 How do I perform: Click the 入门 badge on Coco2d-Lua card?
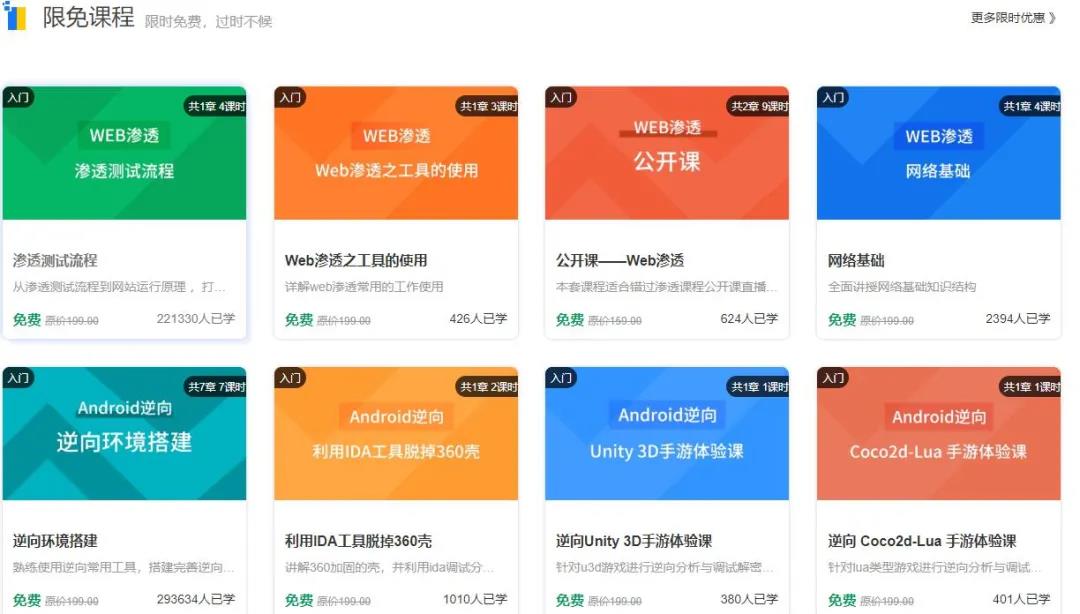point(833,378)
